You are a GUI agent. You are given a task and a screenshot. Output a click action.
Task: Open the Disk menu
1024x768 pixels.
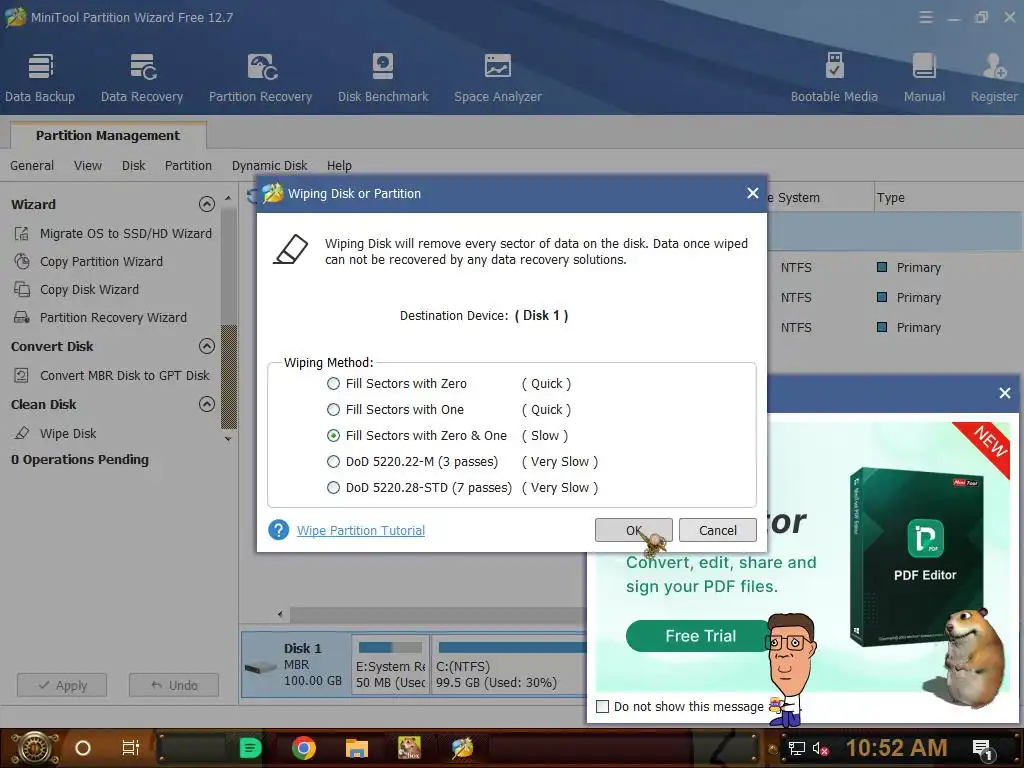[x=133, y=166]
